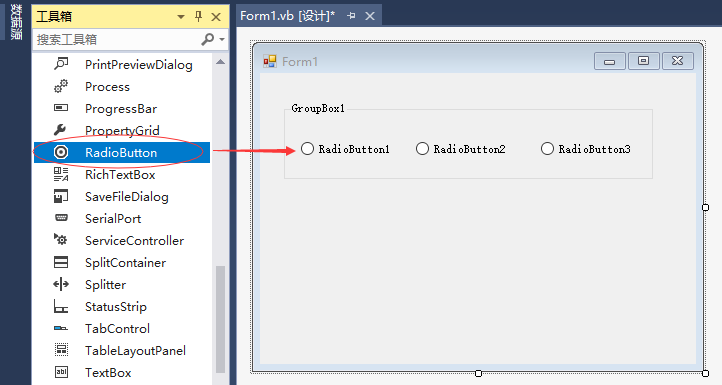The width and height of the screenshot is (722, 385).
Task: Click the PrintPreviewDialog icon in the toolbox
Action: (x=61, y=64)
